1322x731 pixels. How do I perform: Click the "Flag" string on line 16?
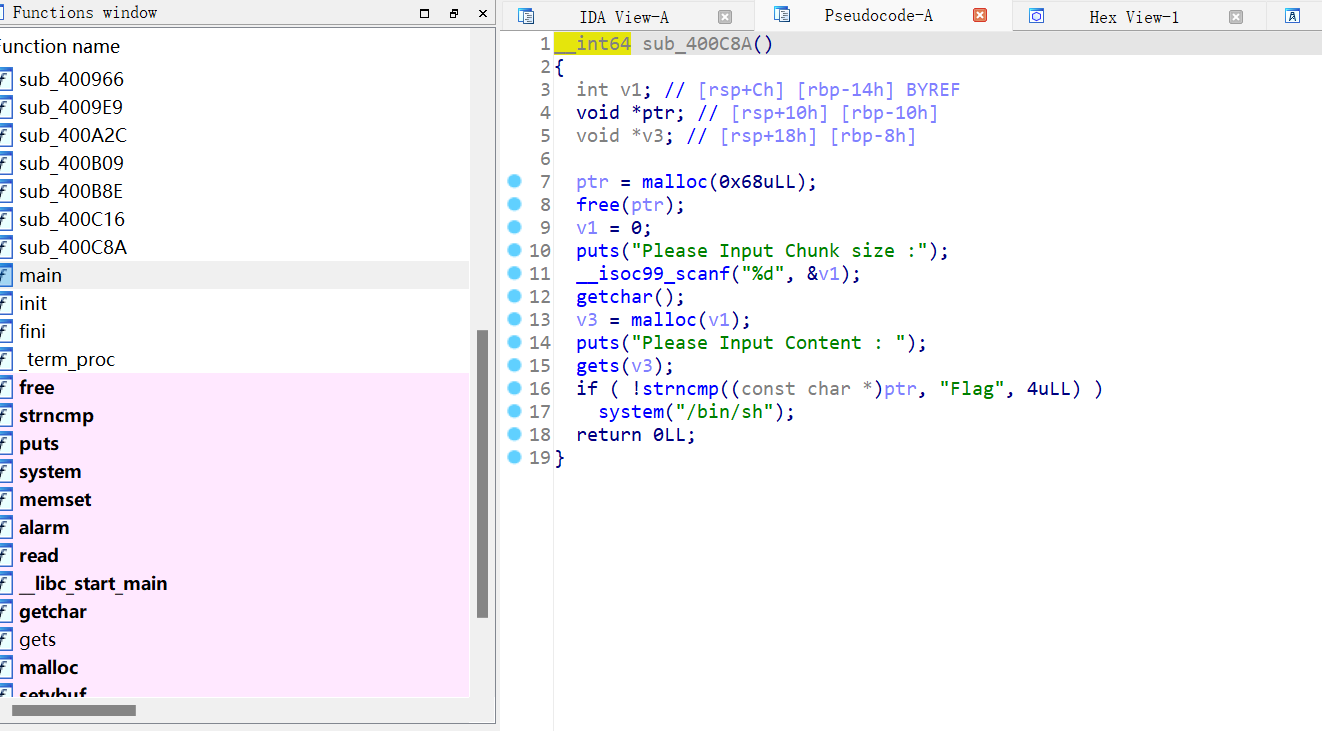tap(971, 389)
